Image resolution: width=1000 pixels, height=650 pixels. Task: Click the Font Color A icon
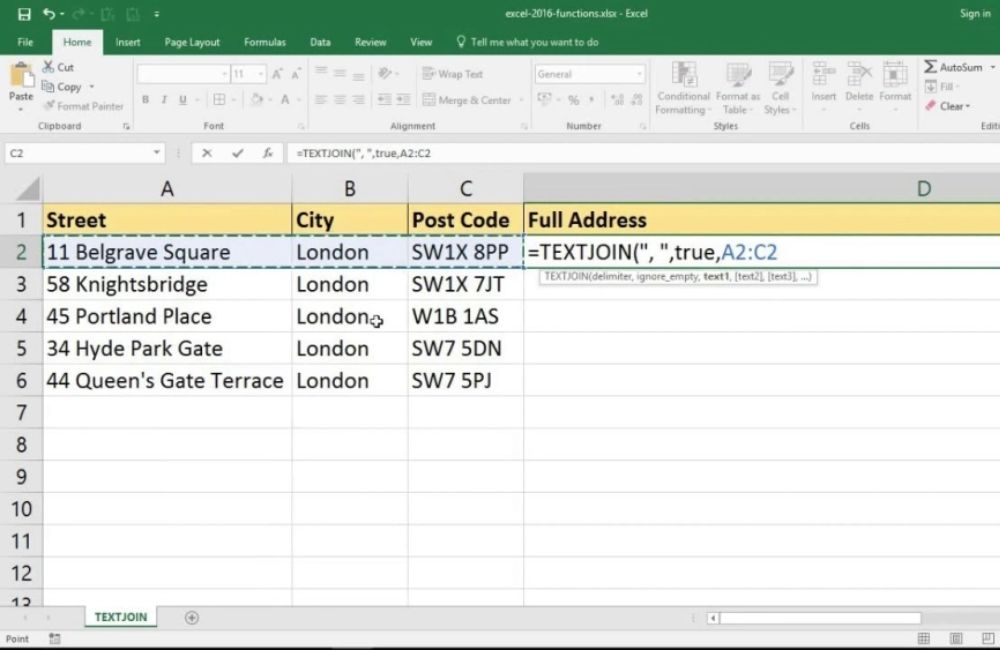pyautogui.click(x=285, y=100)
